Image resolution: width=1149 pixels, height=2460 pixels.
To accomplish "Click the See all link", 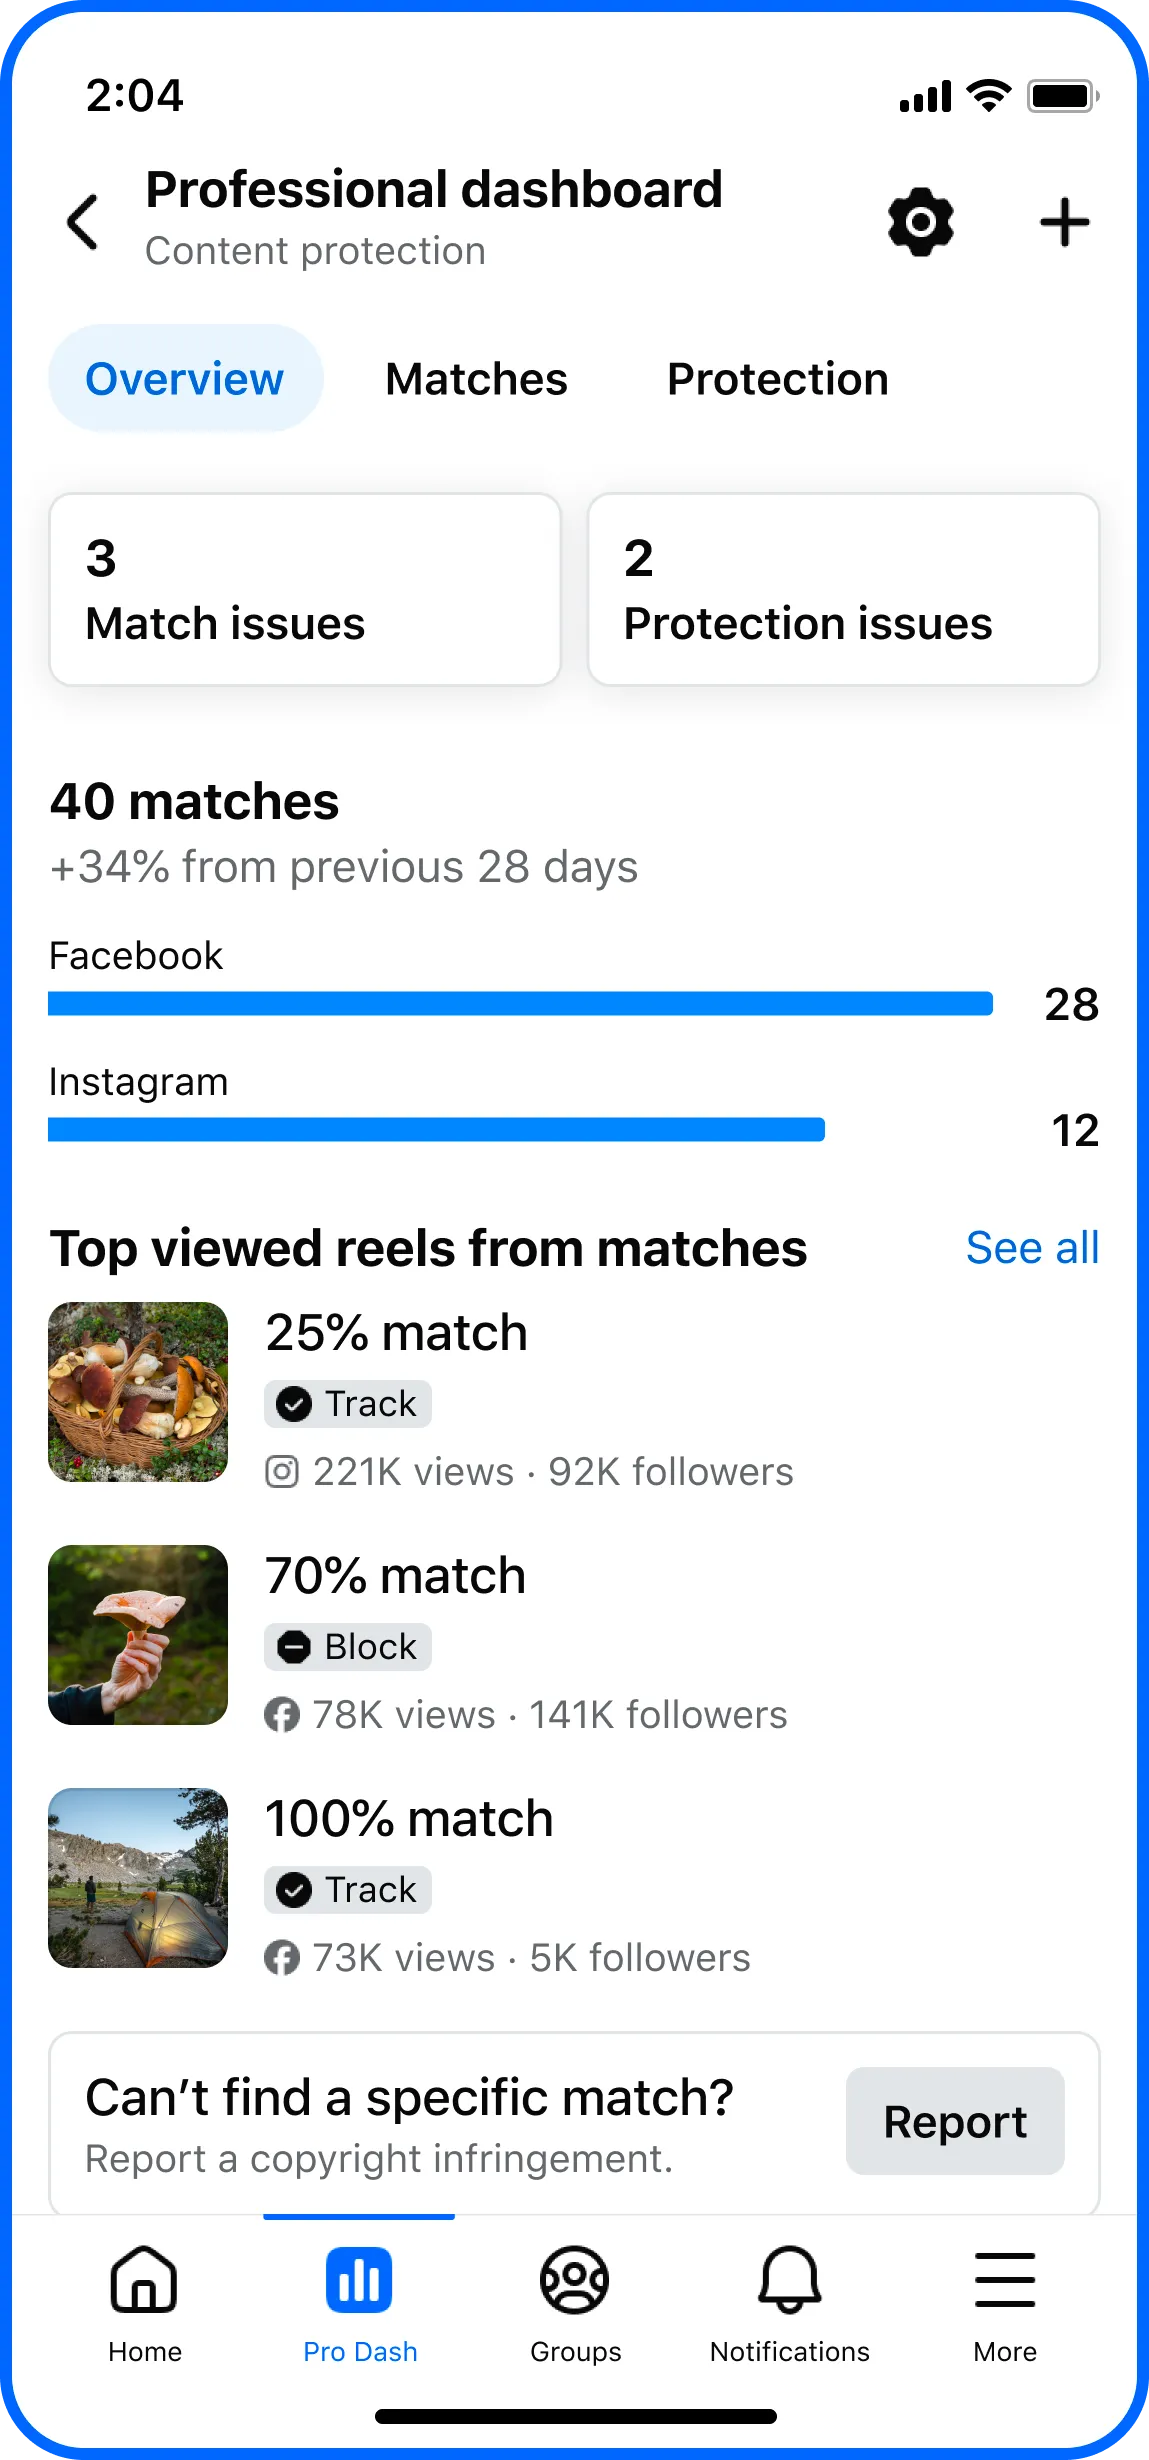I will click(x=1032, y=1248).
